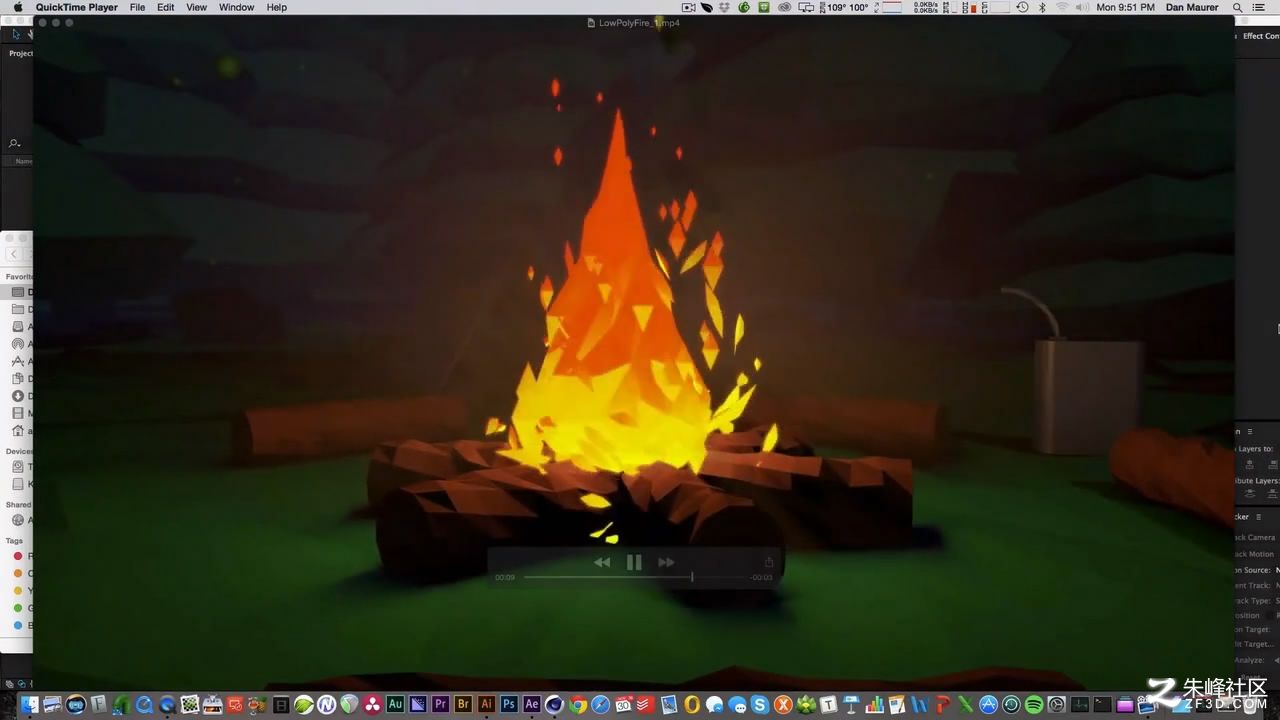This screenshot has height=720, width=1280.
Task: Open Notification Center from menu bar
Action: pos(1259,7)
